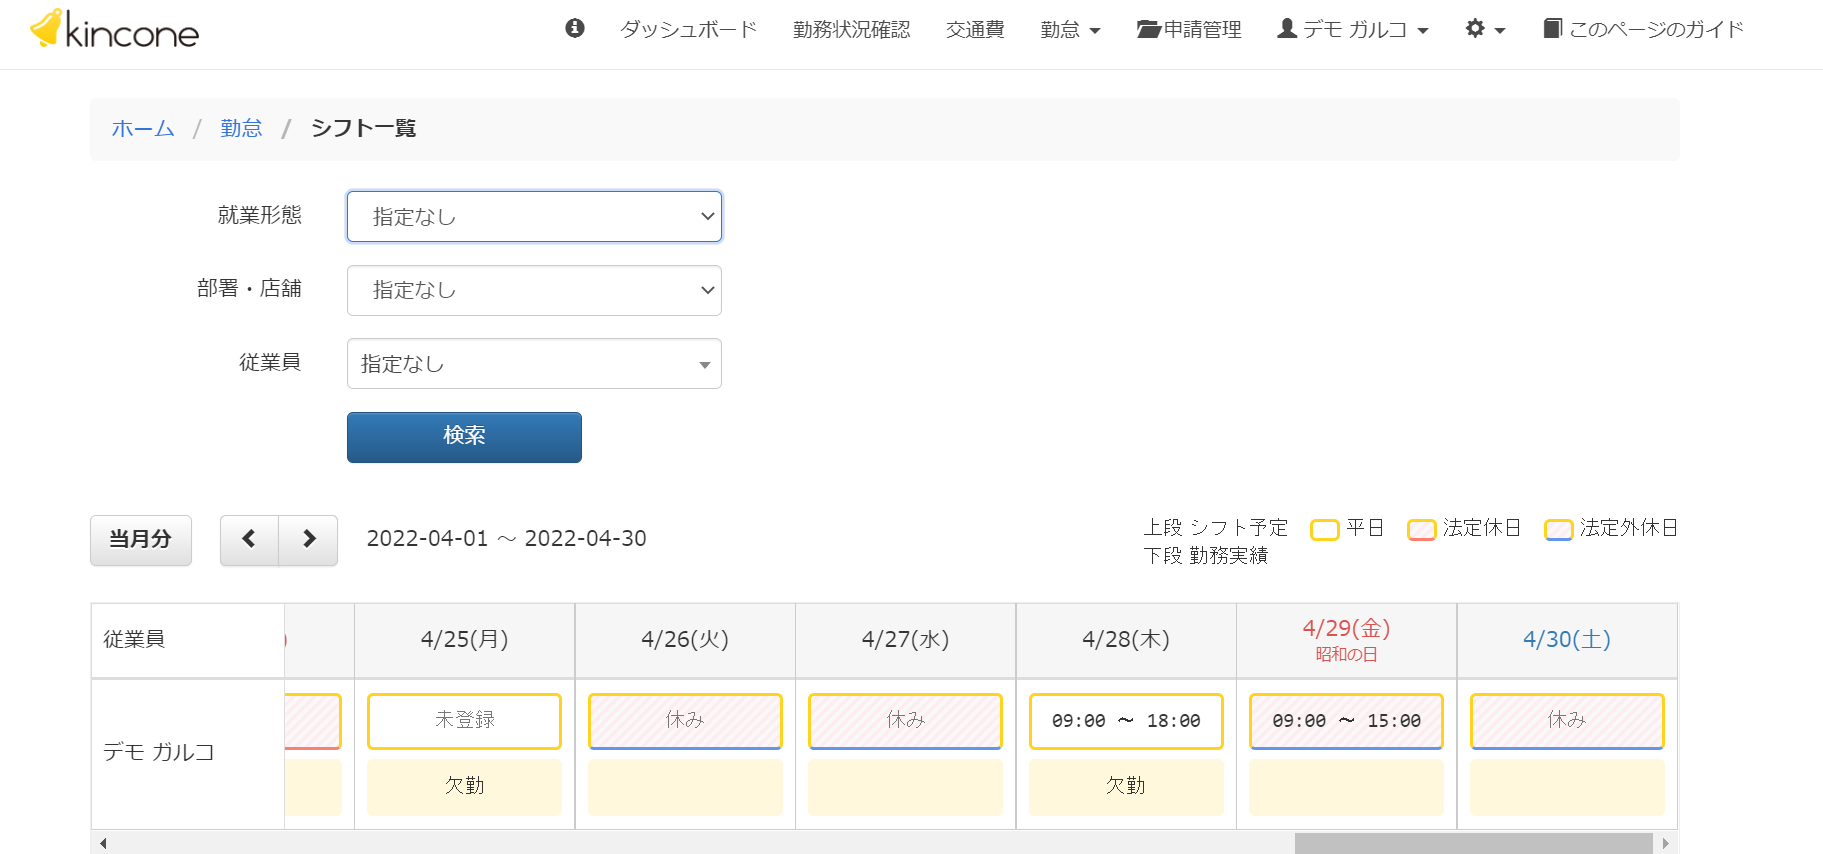Click the 検索 button

[464, 437]
